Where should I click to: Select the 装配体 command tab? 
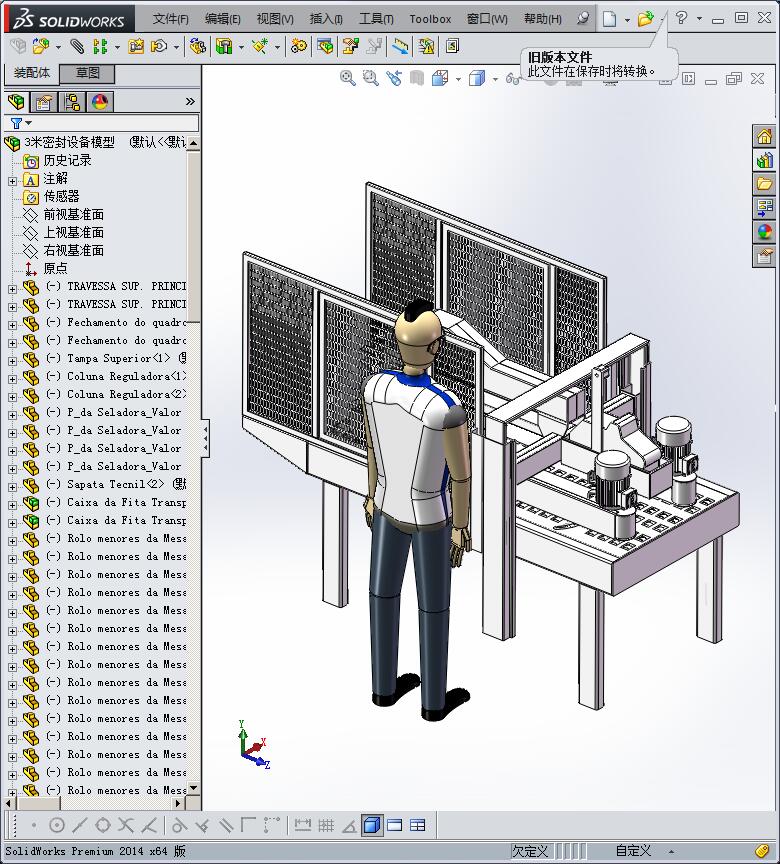pyautogui.click(x=32, y=73)
